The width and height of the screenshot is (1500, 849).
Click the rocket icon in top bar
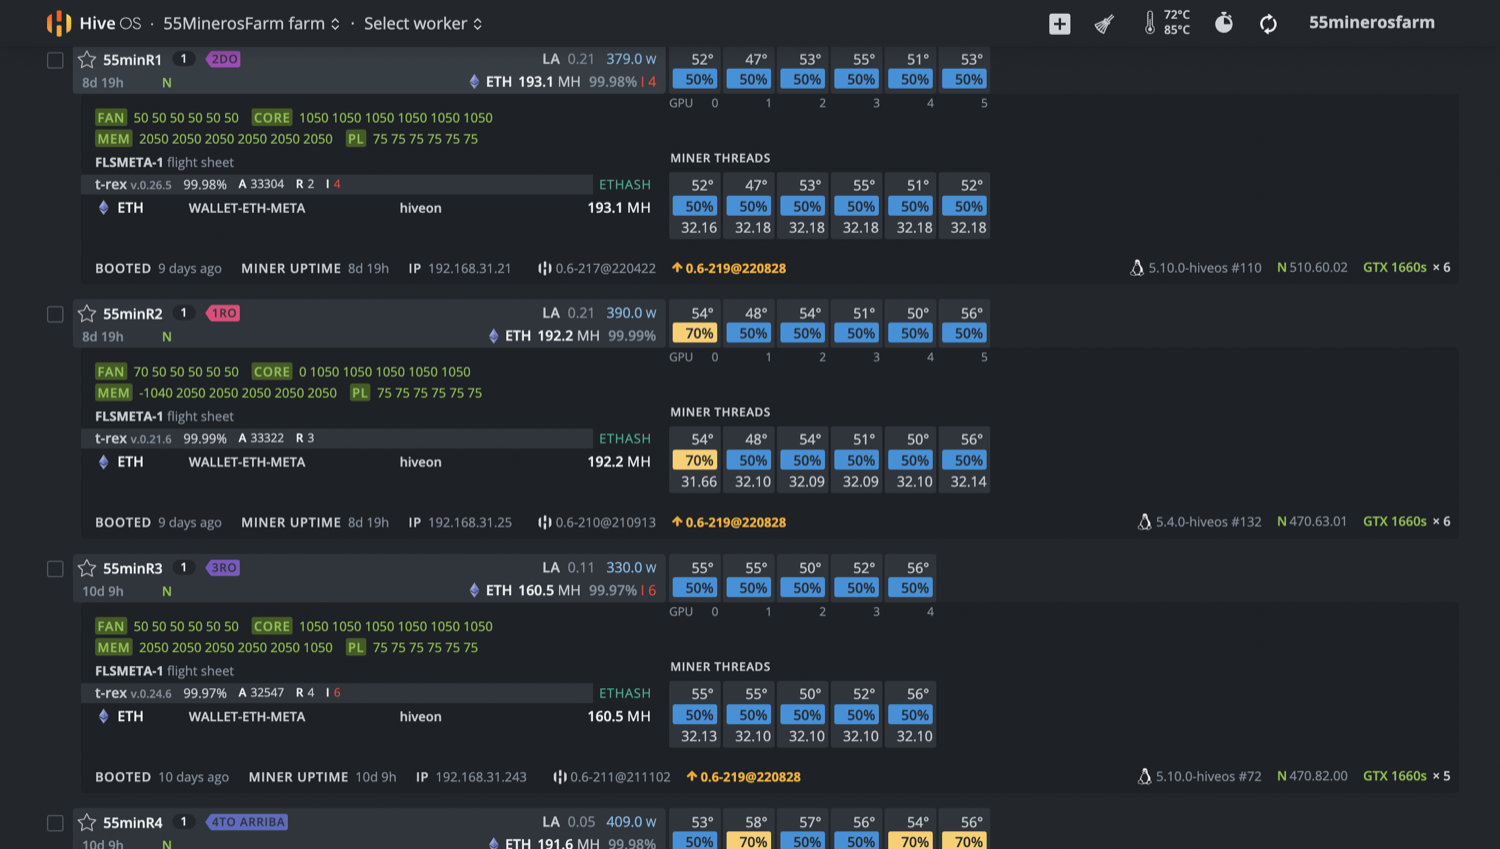[x=1104, y=24]
